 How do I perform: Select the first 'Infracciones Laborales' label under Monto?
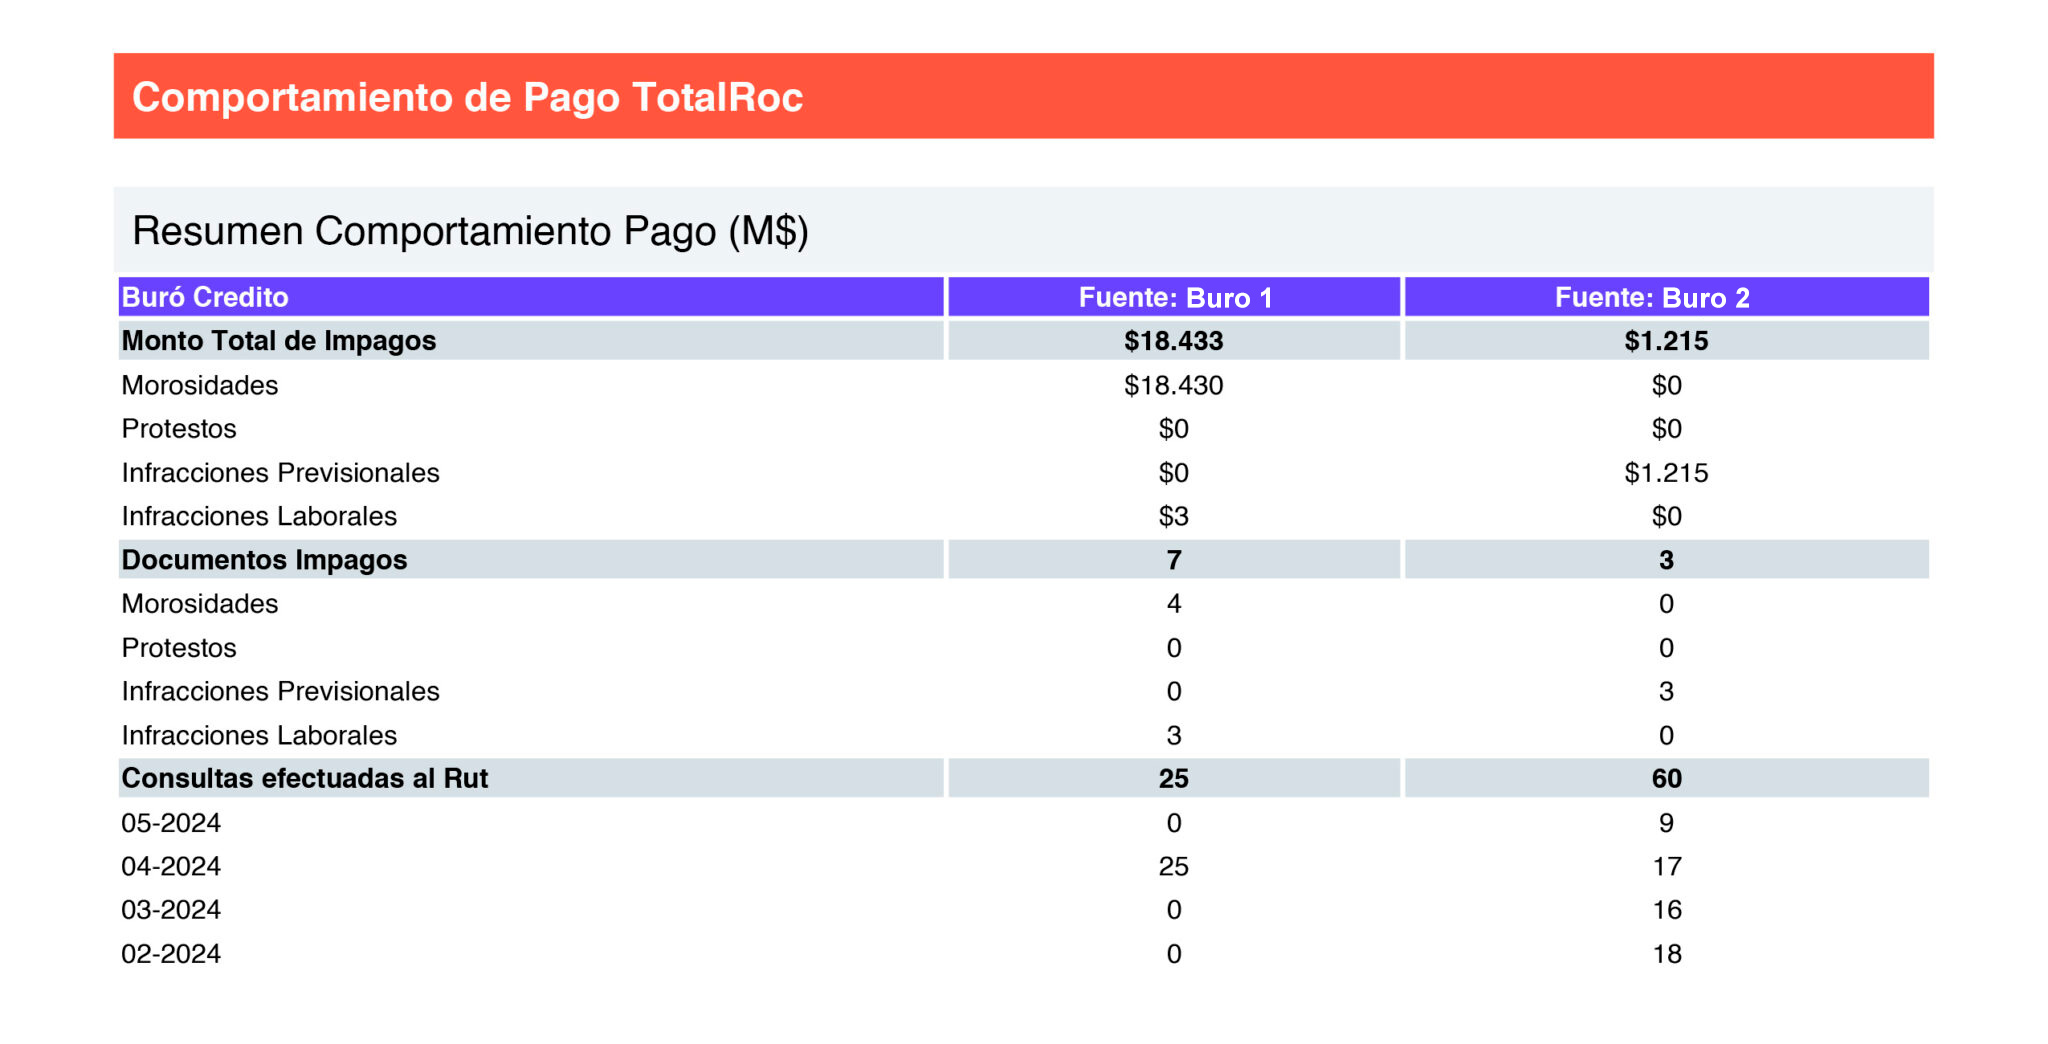pyautogui.click(x=259, y=516)
